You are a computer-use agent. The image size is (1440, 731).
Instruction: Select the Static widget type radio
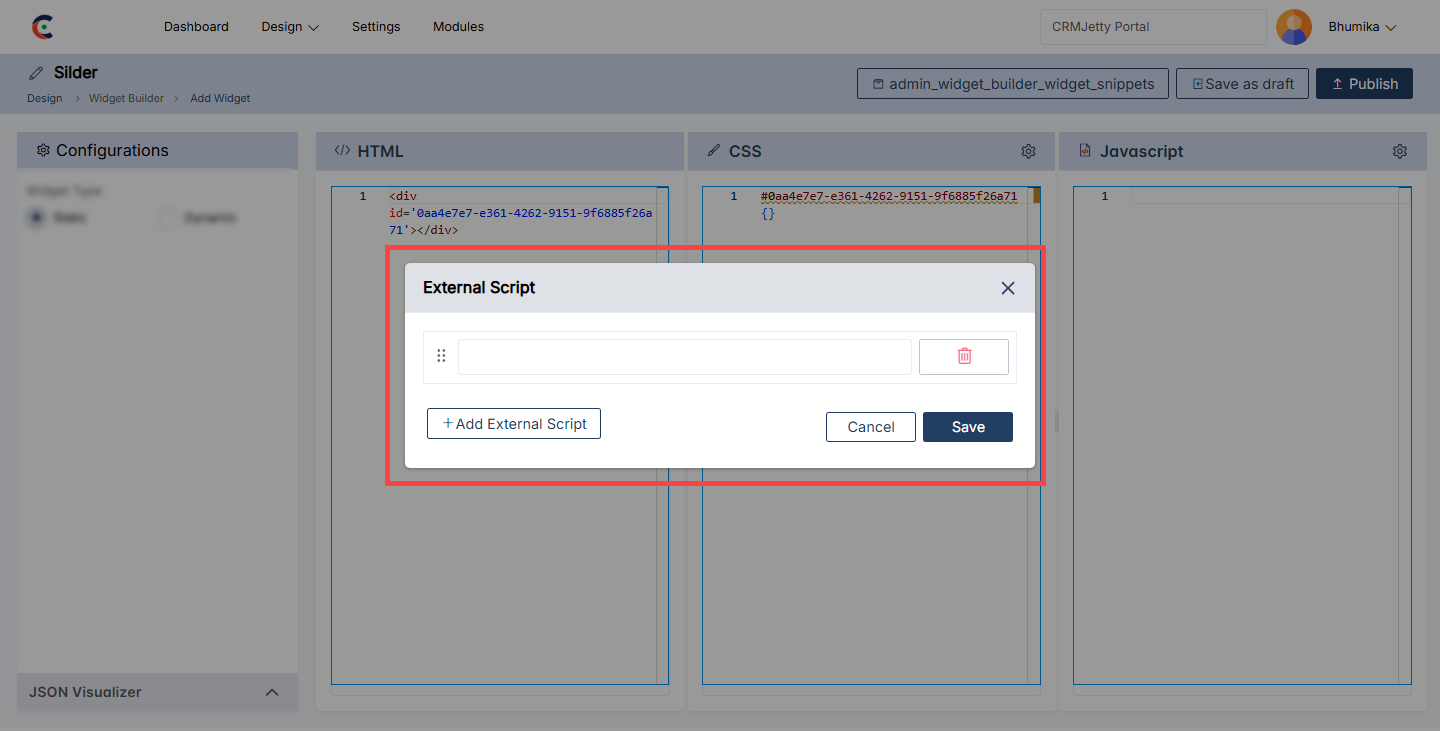coord(37,217)
